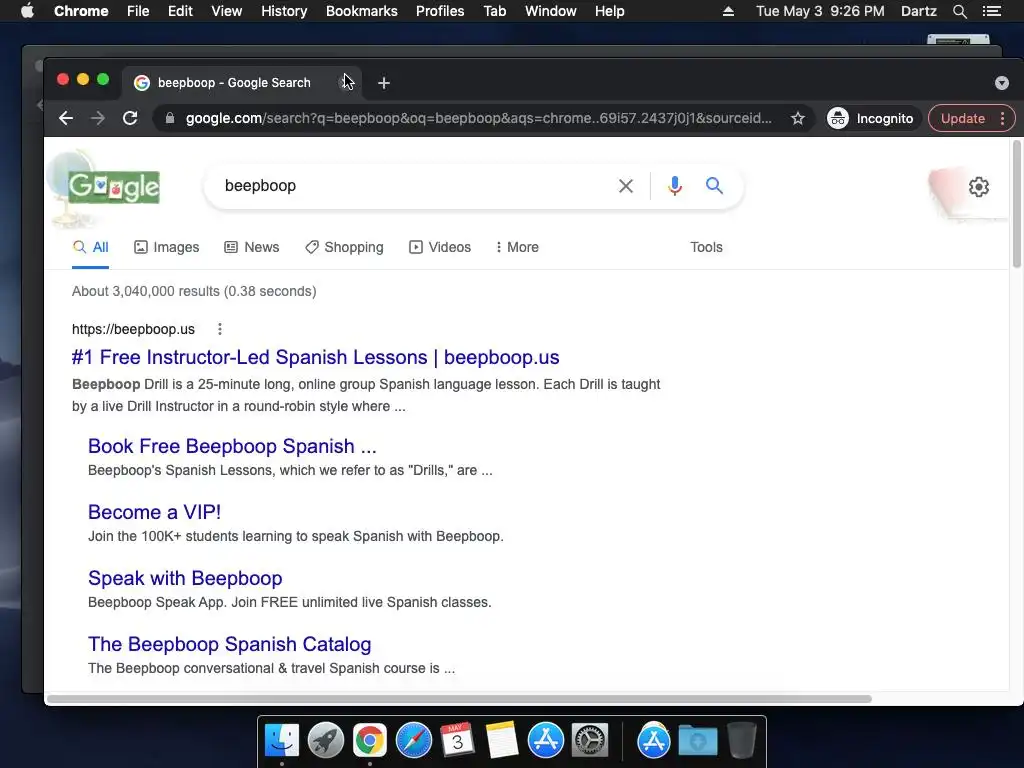This screenshot has width=1024, height=768.
Task: Switch to the Images tab
Action: coord(167,248)
